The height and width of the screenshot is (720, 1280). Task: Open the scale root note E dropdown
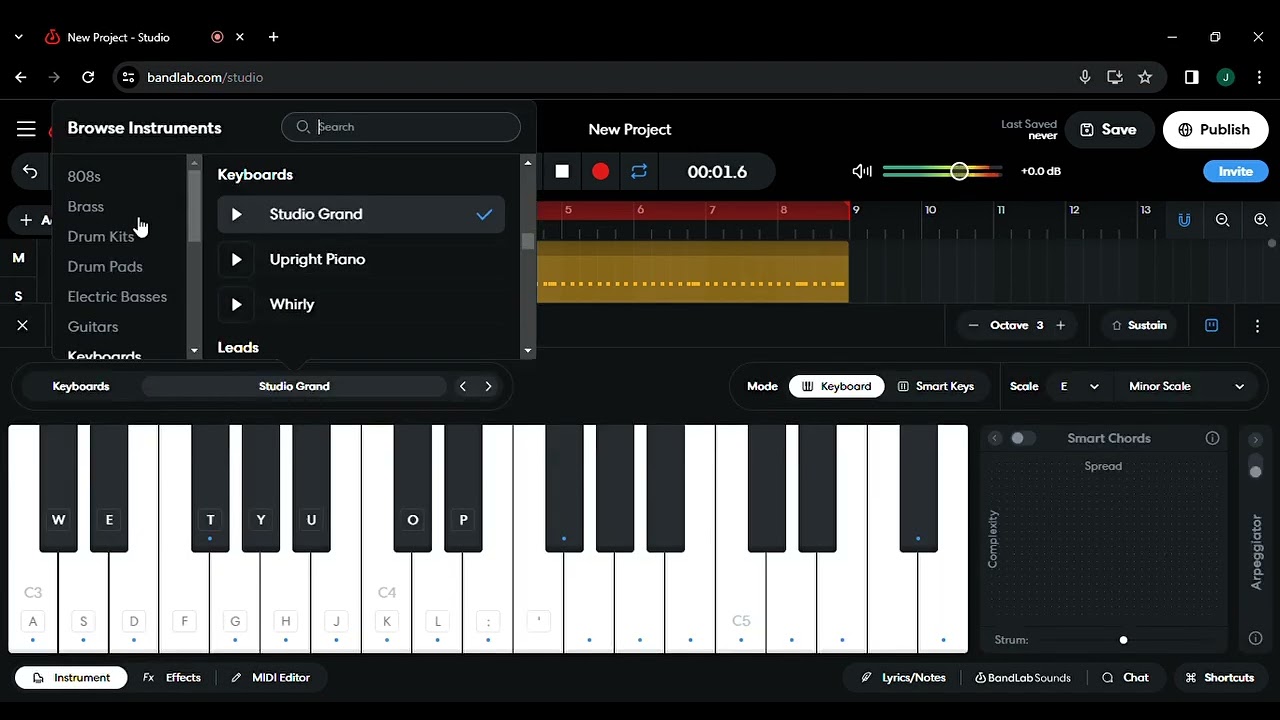pos(1080,386)
